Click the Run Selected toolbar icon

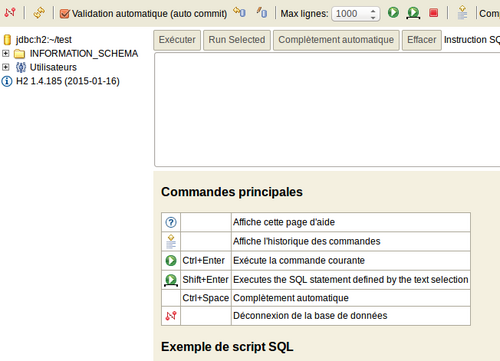click(413, 13)
